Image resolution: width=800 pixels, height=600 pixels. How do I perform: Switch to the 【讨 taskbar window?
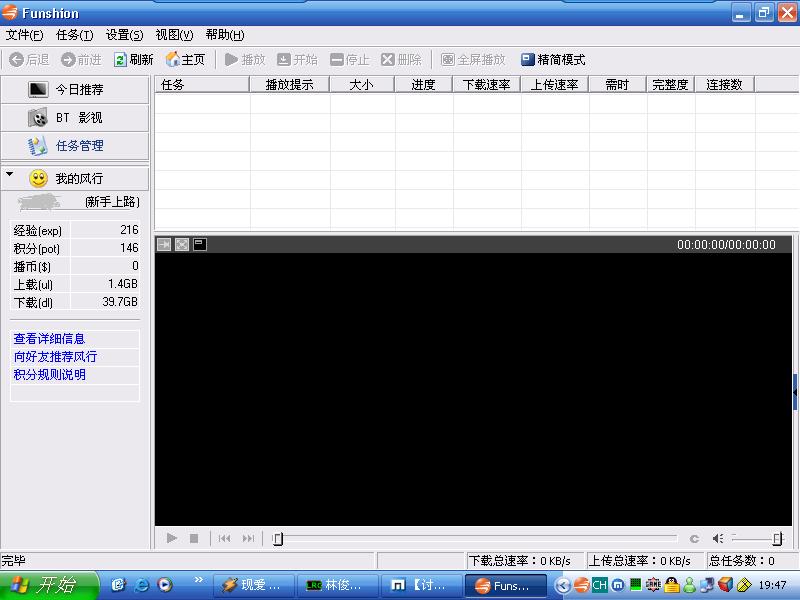421,585
